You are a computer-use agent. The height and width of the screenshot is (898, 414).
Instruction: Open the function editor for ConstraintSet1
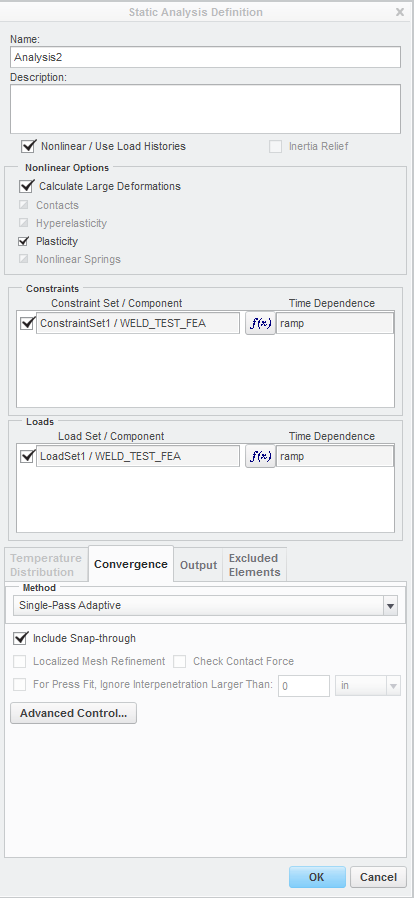261,324
